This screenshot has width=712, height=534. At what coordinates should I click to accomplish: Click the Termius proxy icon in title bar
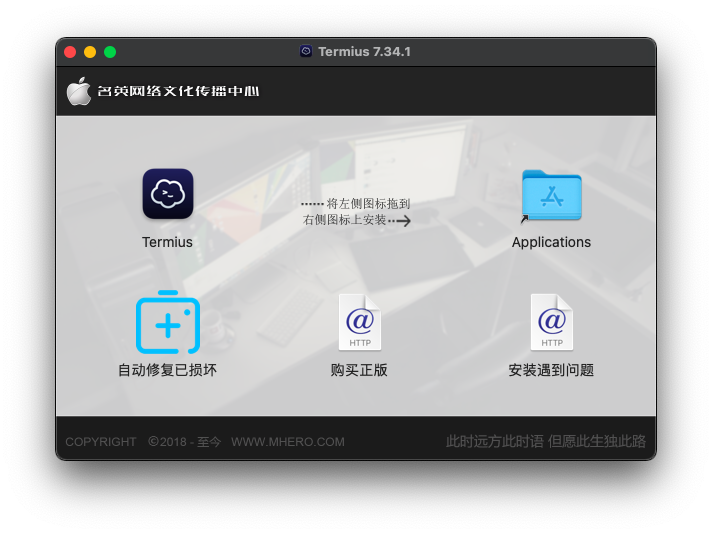point(306,51)
